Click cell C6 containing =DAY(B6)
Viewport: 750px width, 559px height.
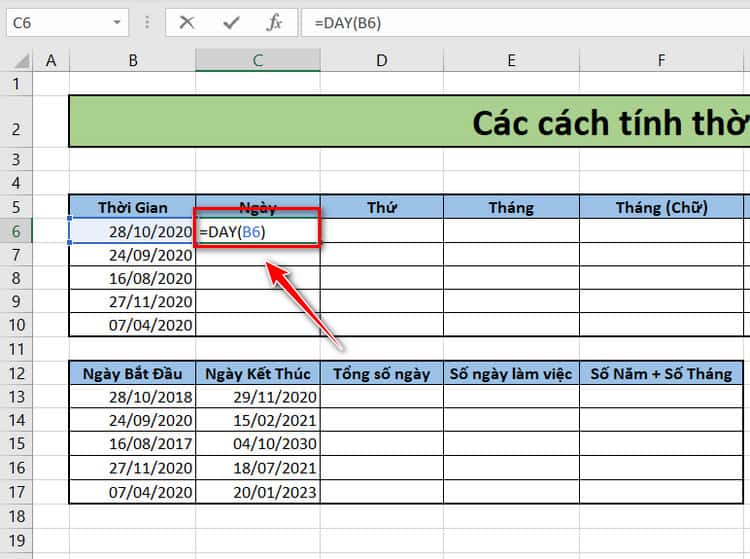(258, 232)
